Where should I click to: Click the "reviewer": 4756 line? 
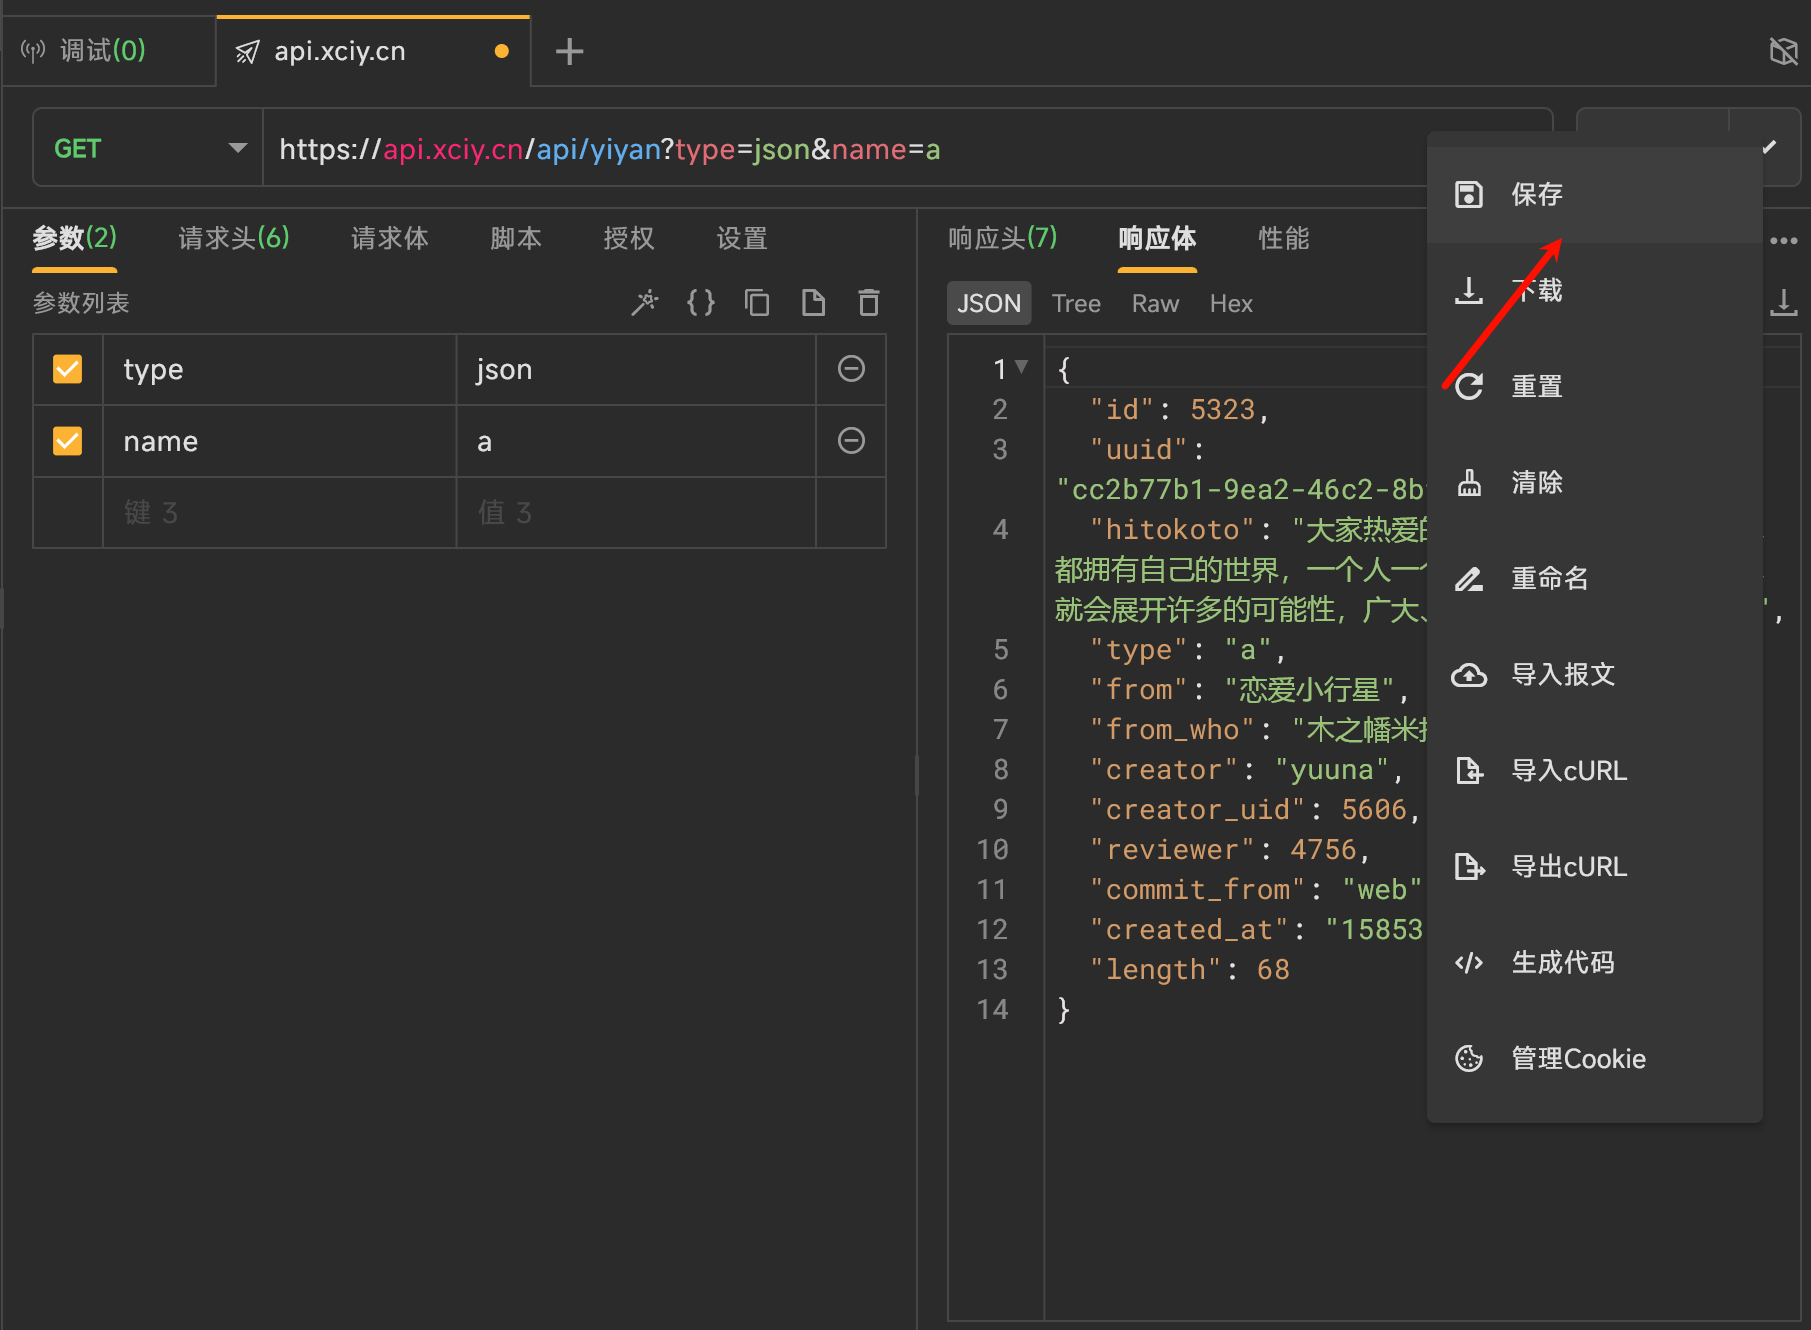click(x=1230, y=849)
